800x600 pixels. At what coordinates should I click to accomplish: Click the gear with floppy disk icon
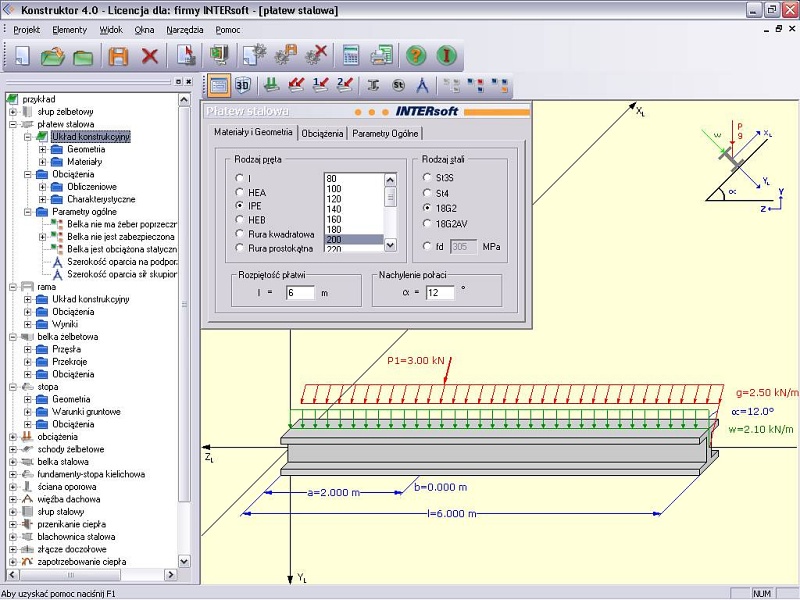[286, 55]
